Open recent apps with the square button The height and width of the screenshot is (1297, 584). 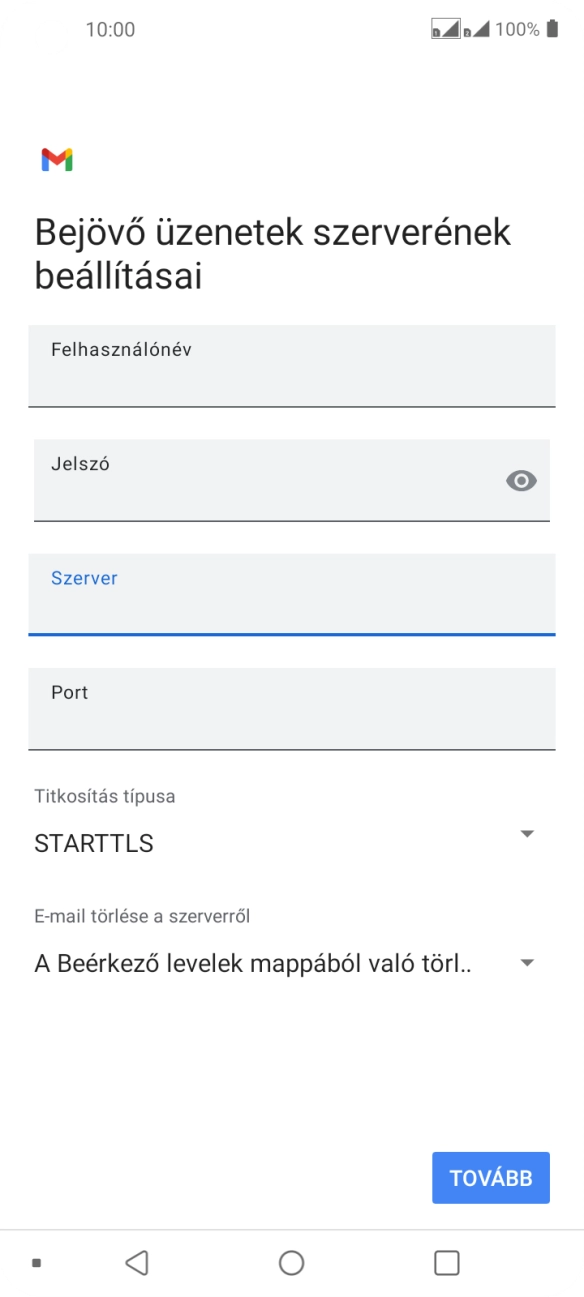tap(443, 1263)
